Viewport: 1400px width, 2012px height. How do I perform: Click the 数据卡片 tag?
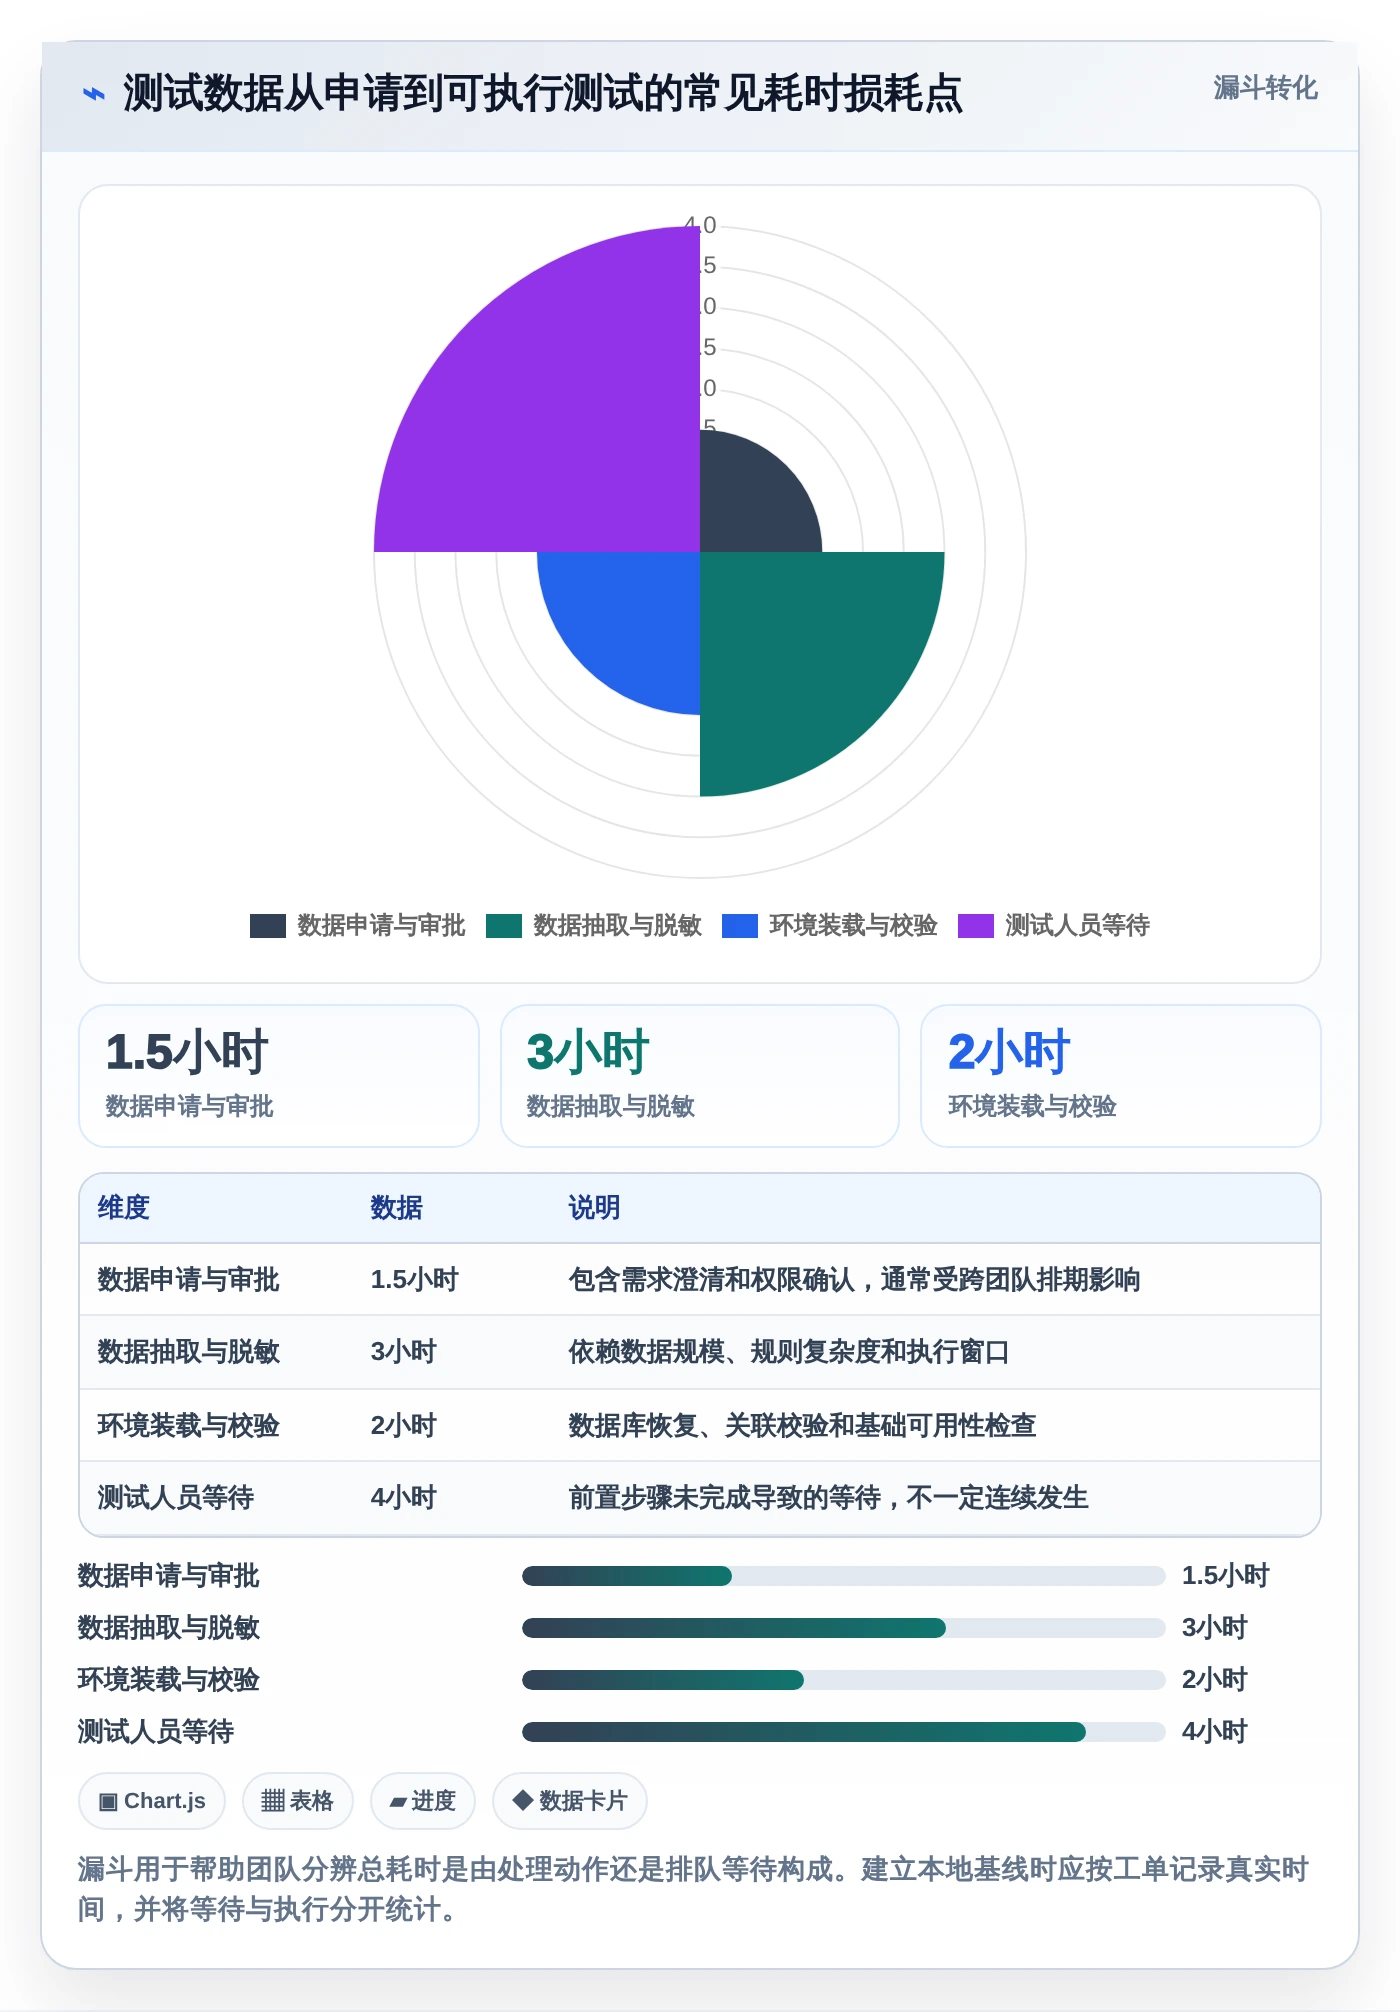(x=570, y=1801)
